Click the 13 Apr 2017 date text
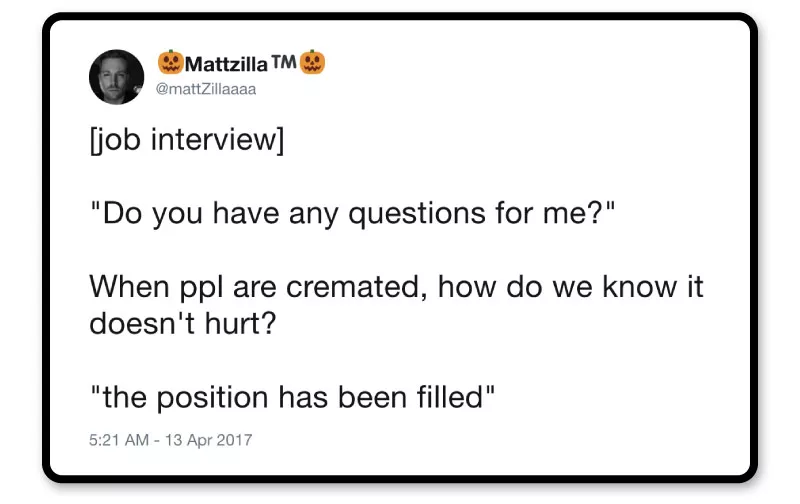This screenshot has height=504, width=800. tap(212, 439)
